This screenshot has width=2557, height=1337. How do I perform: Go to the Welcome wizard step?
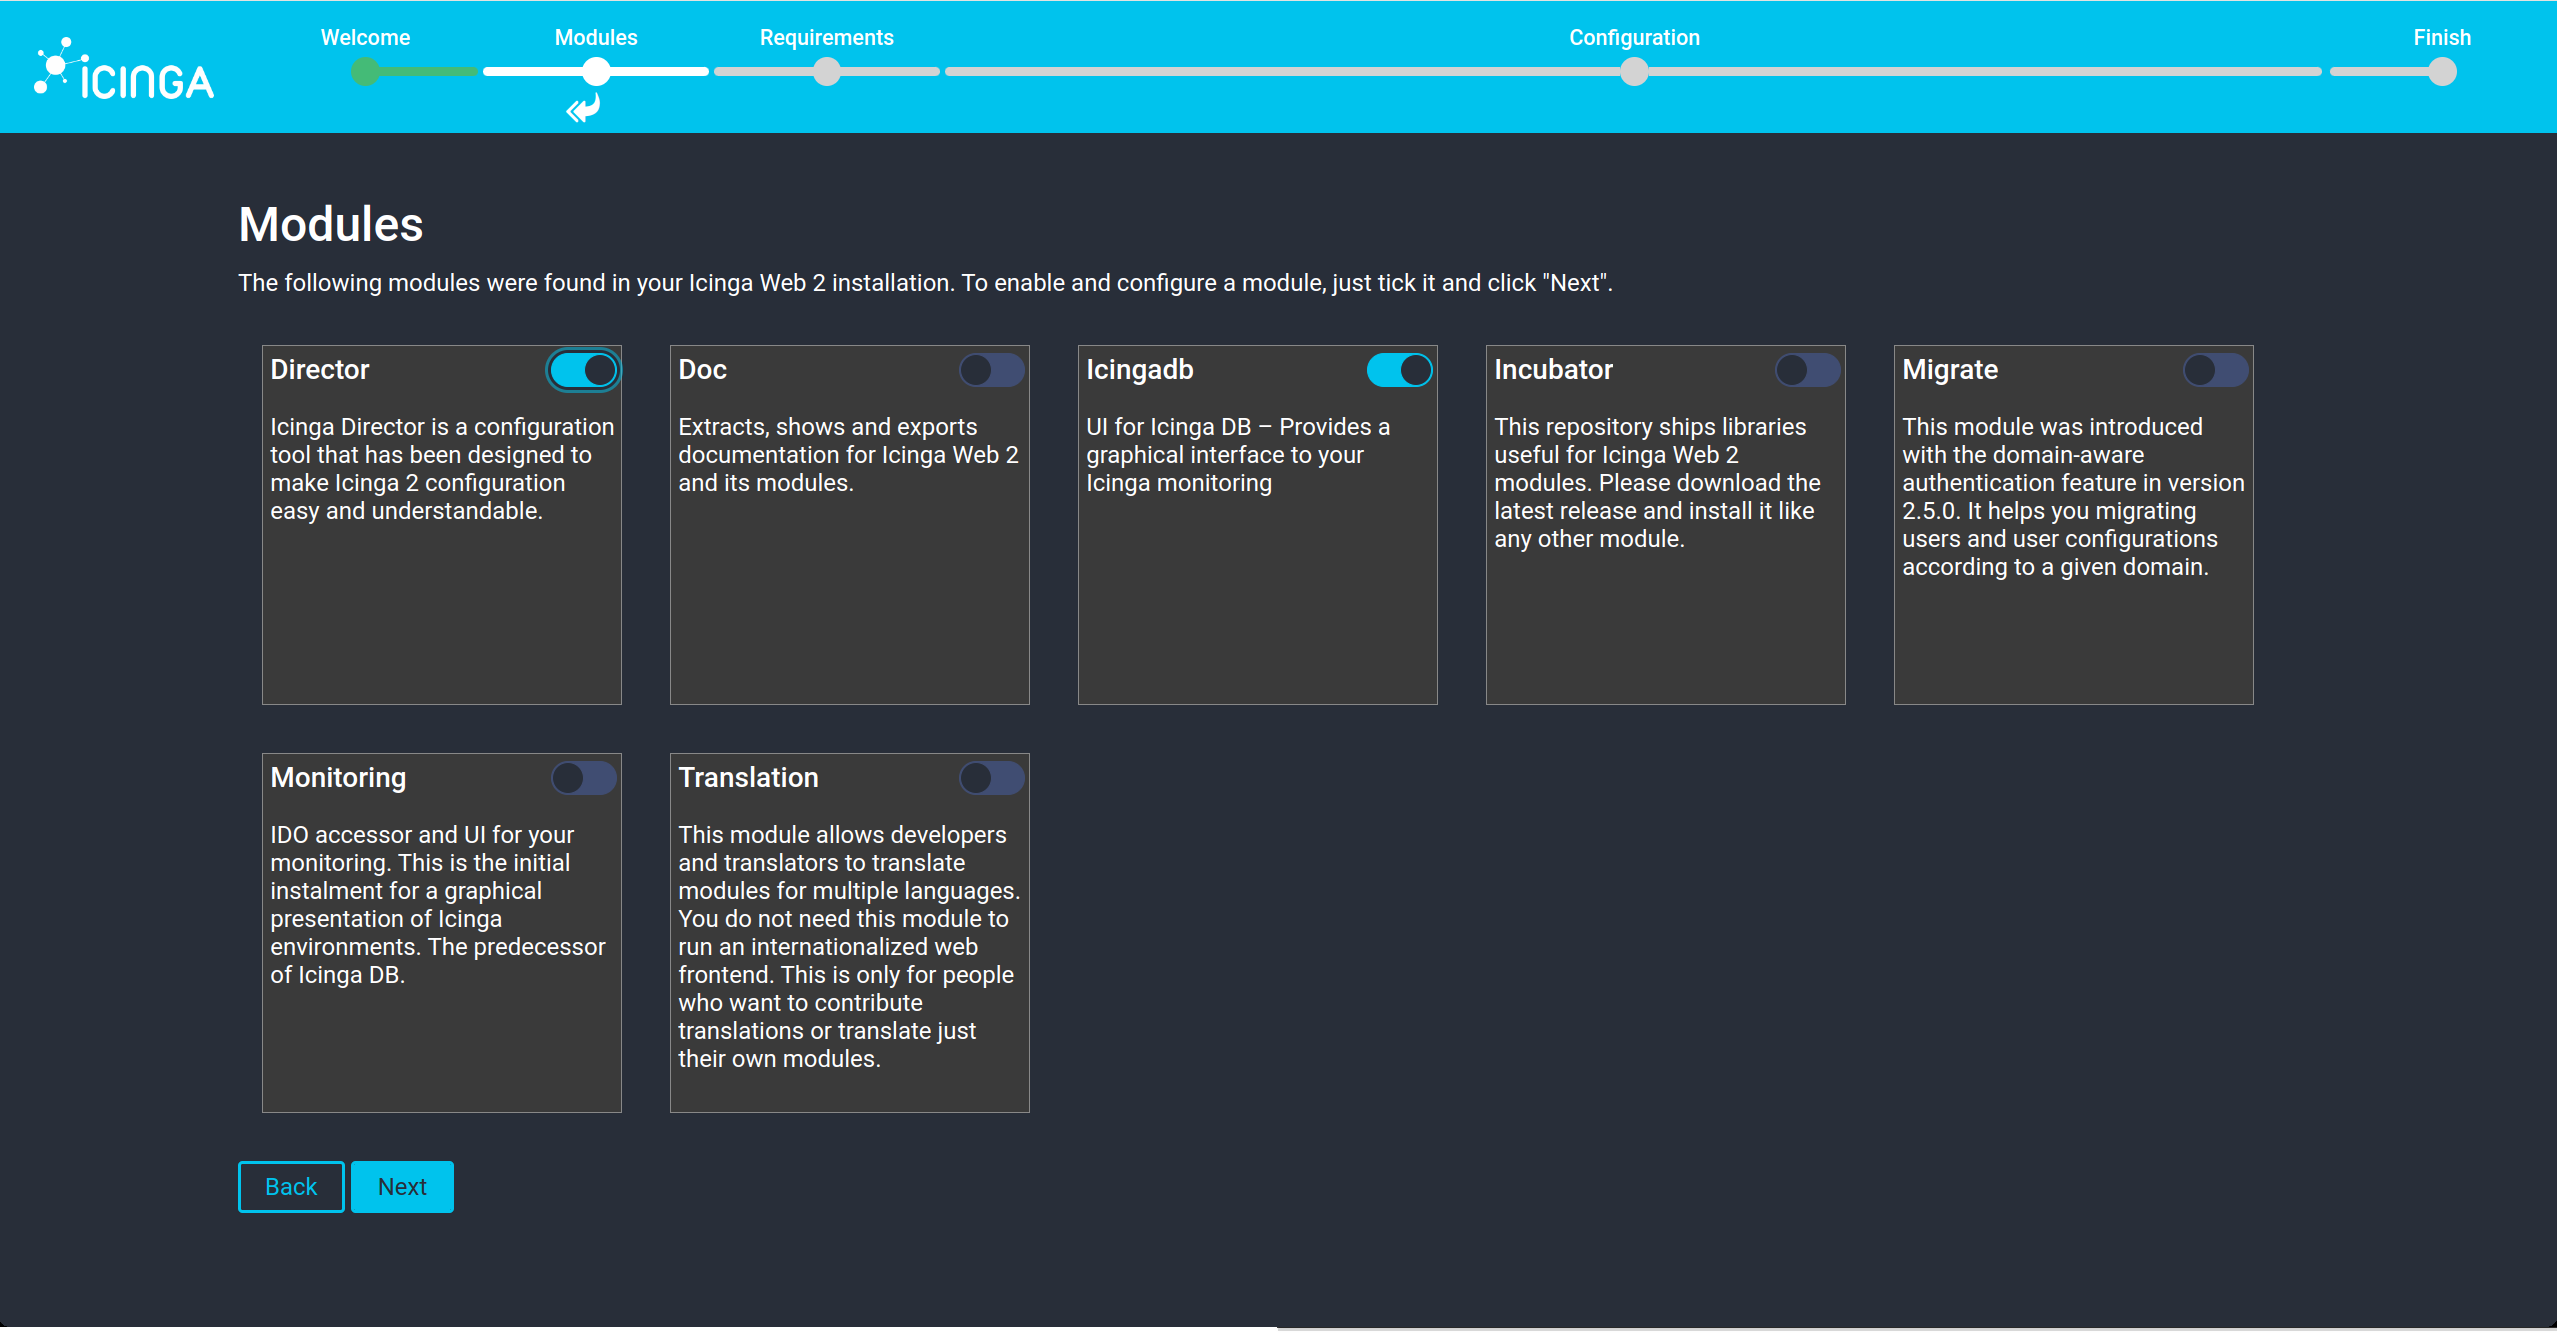coord(365,38)
